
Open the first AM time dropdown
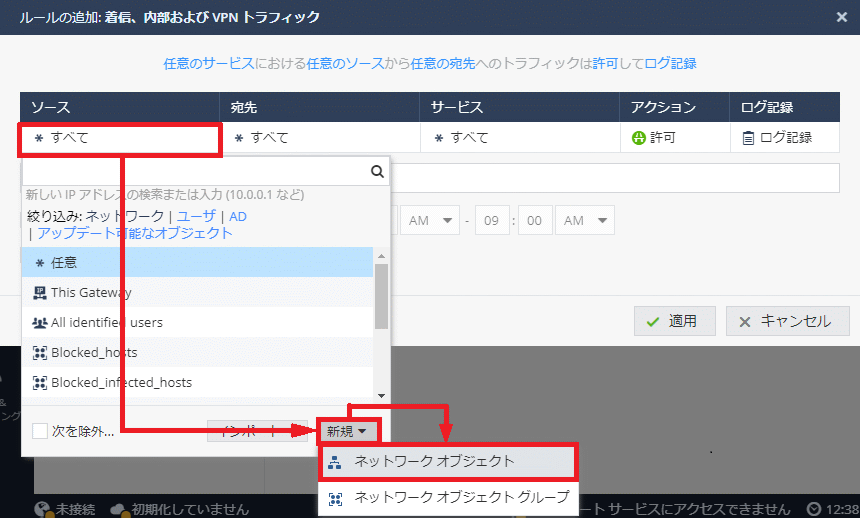[430, 221]
